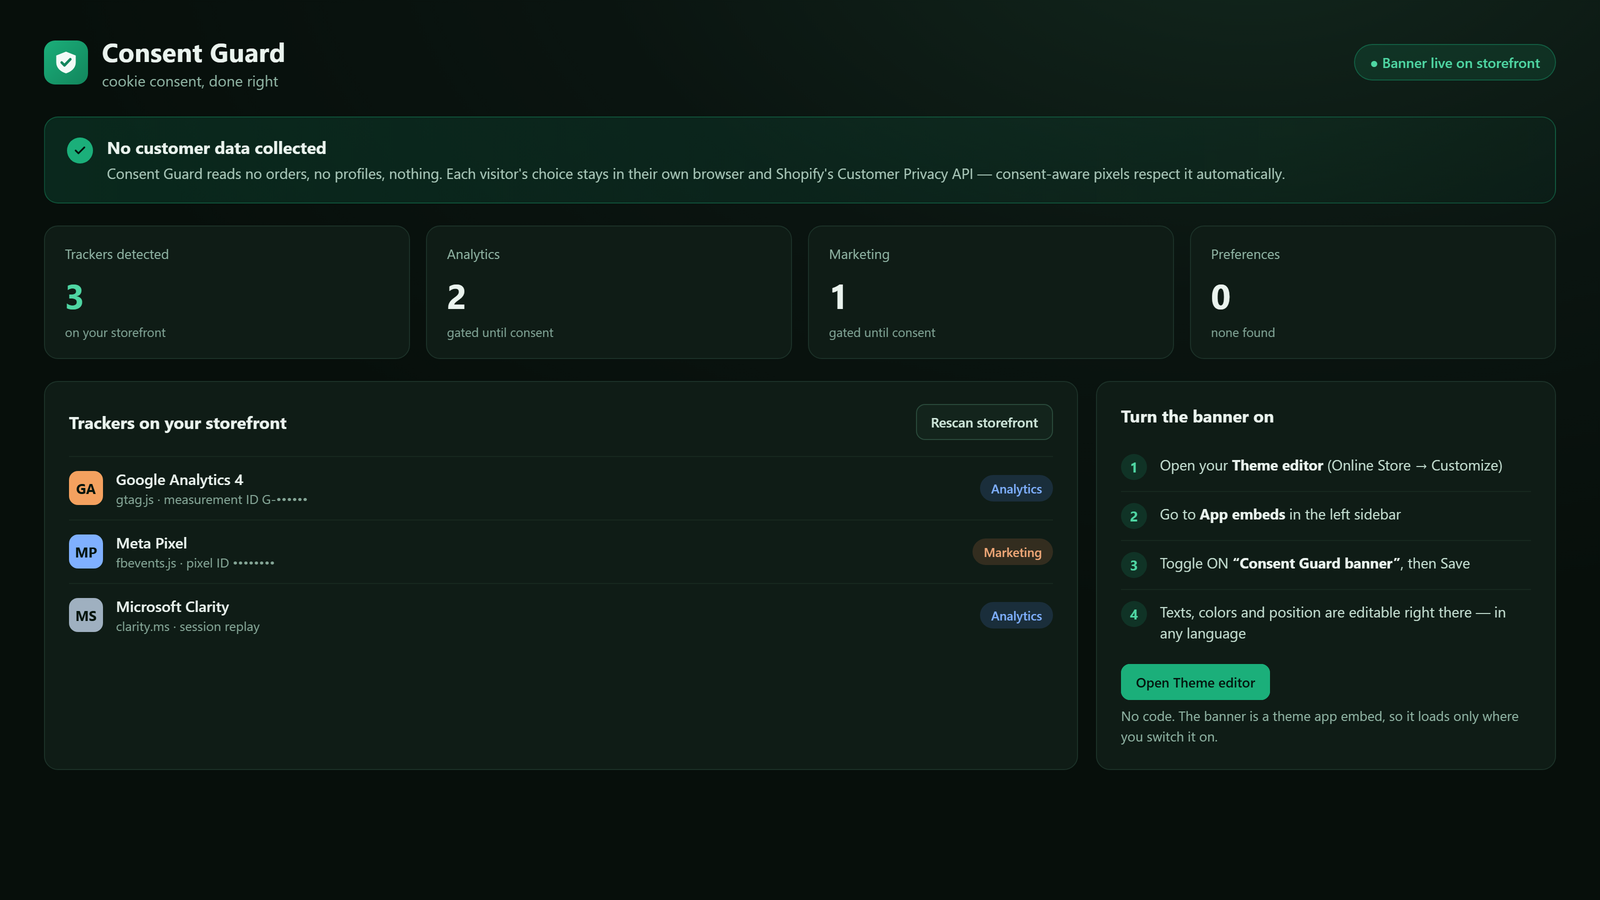The width and height of the screenshot is (1600, 900).
Task: Click 'Texts, colors and position' step text
Action: coord(1333,623)
